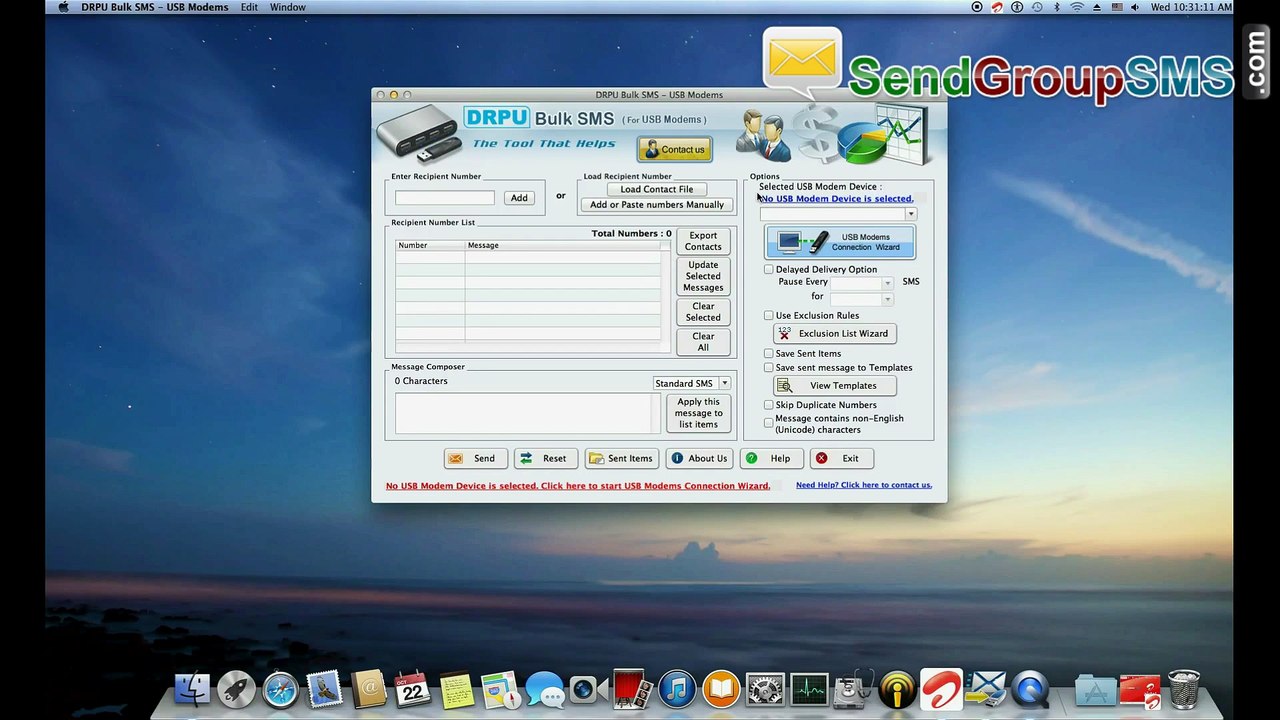Open QuickTime Player from the Dock

(x=1030, y=690)
